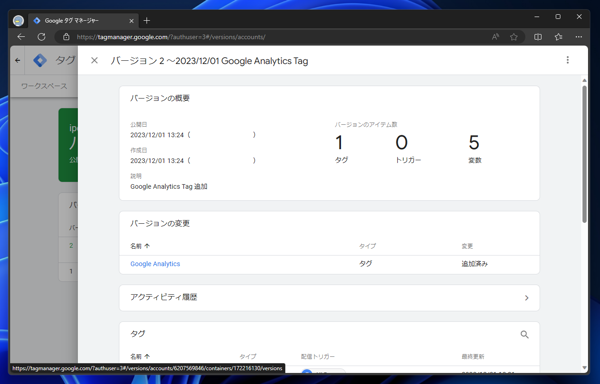The image size is (600, 384).
Task: Click the vertical scrollbar thumb
Action: (x=584, y=154)
